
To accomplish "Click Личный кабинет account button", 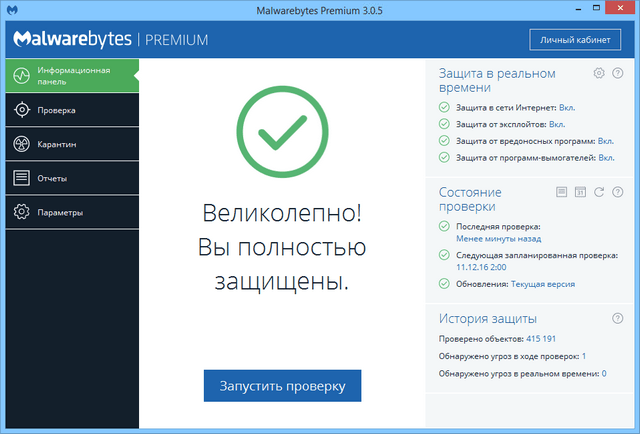I will tap(575, 40).
